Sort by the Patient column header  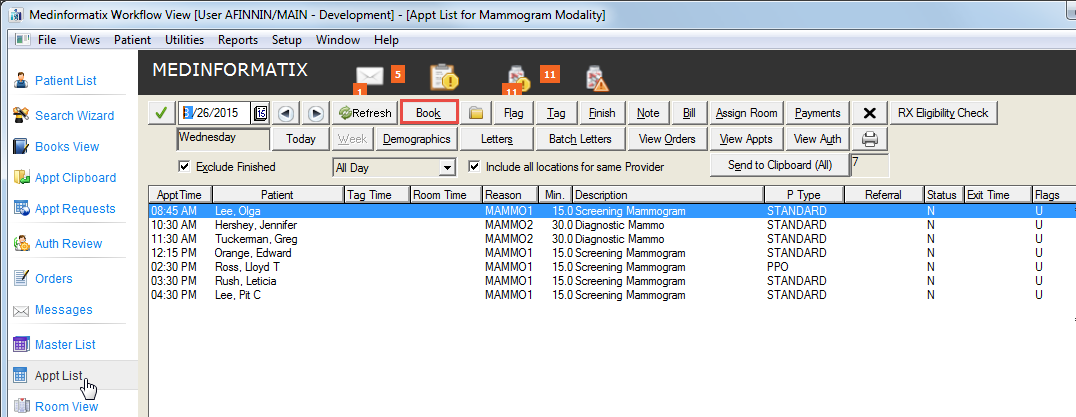point(277,195)
